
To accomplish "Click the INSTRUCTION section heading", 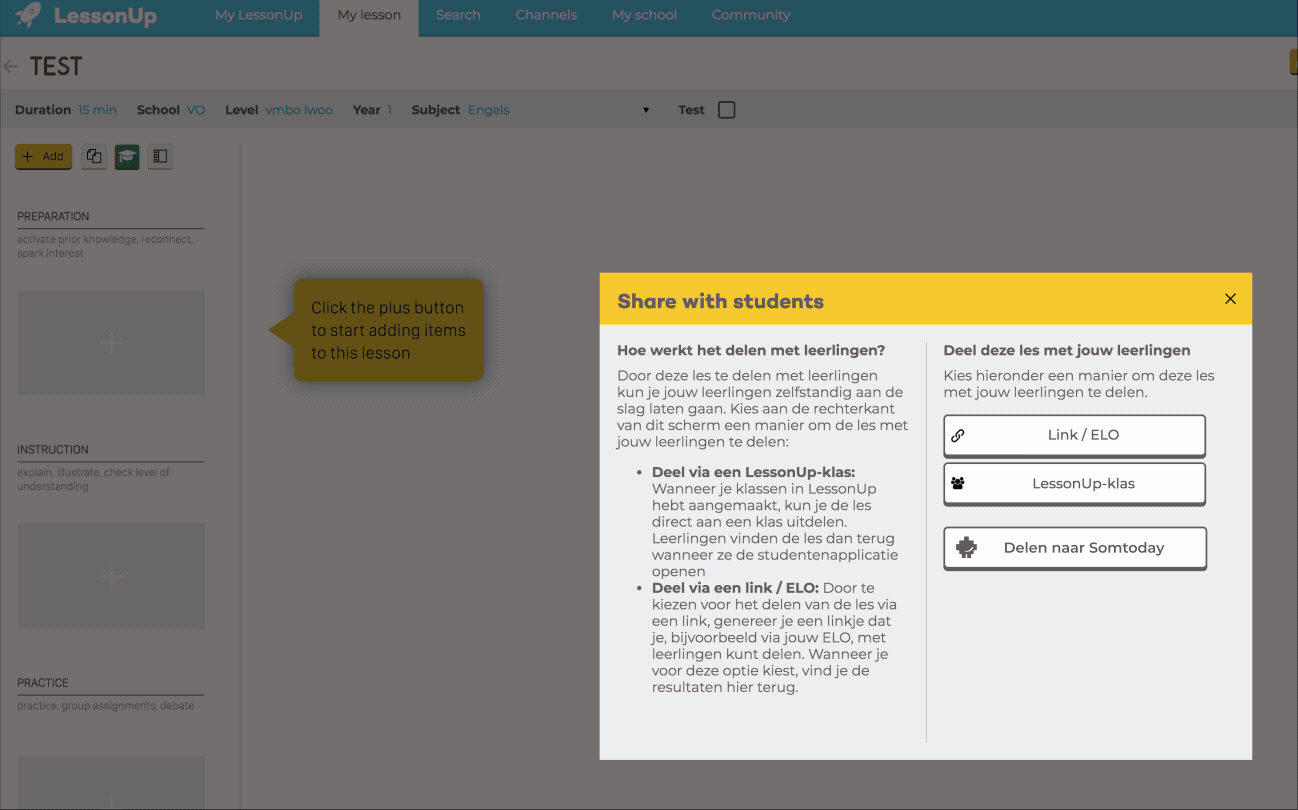I will click(53, 450).
